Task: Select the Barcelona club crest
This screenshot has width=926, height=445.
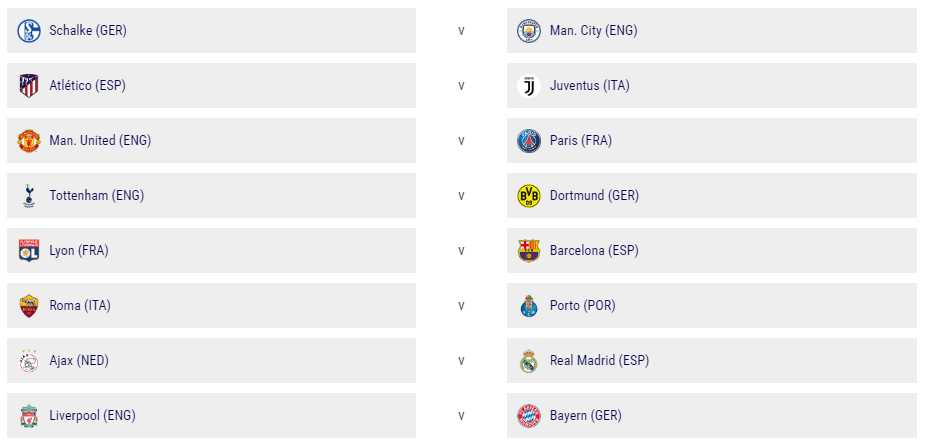Action: click(x=528, y=251)
